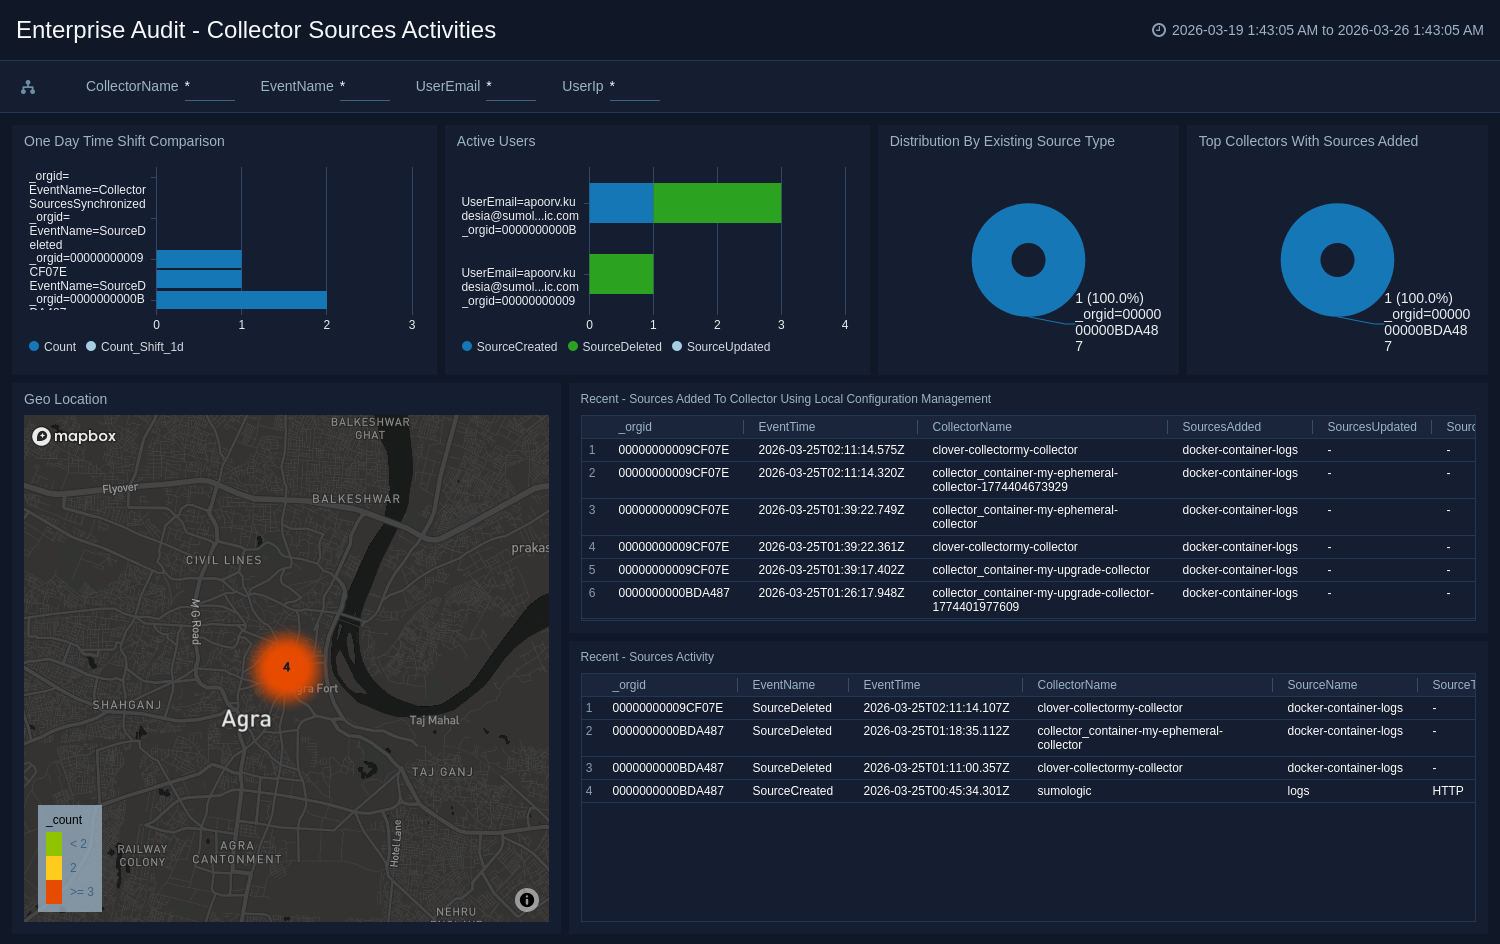The height and width of the screenshot is (944, 1500).
Task: Sort by SourcesAdded column header
Action: [1221, 427]
